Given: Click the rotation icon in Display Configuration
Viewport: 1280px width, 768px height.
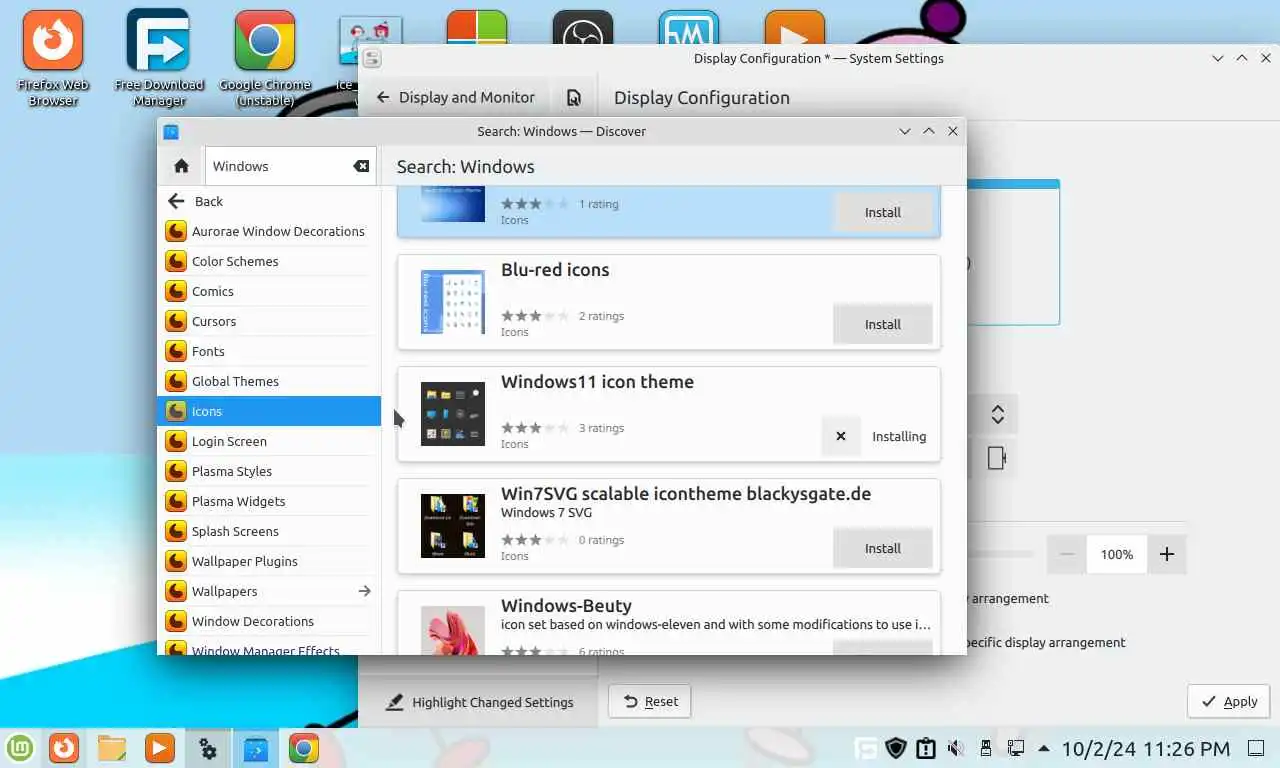Looking at the screenshot, I should [997, 458].
